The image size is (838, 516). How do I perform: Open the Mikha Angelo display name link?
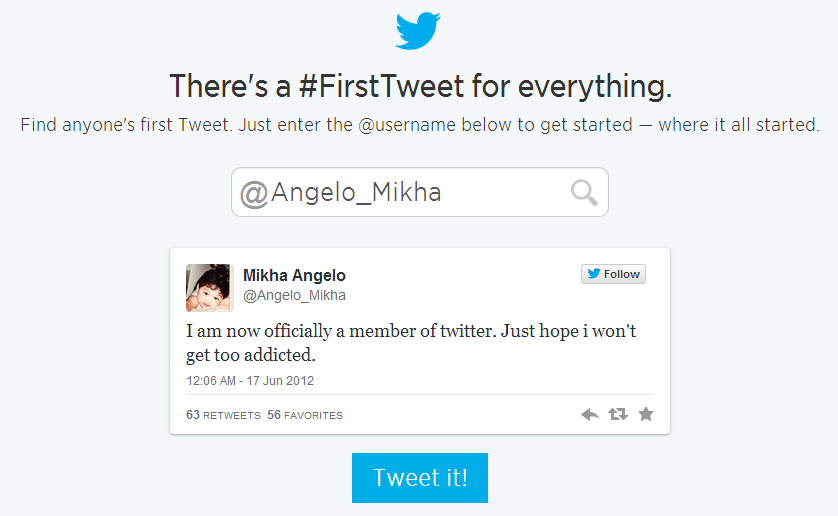pyautogui.click(x=294, y=276)
